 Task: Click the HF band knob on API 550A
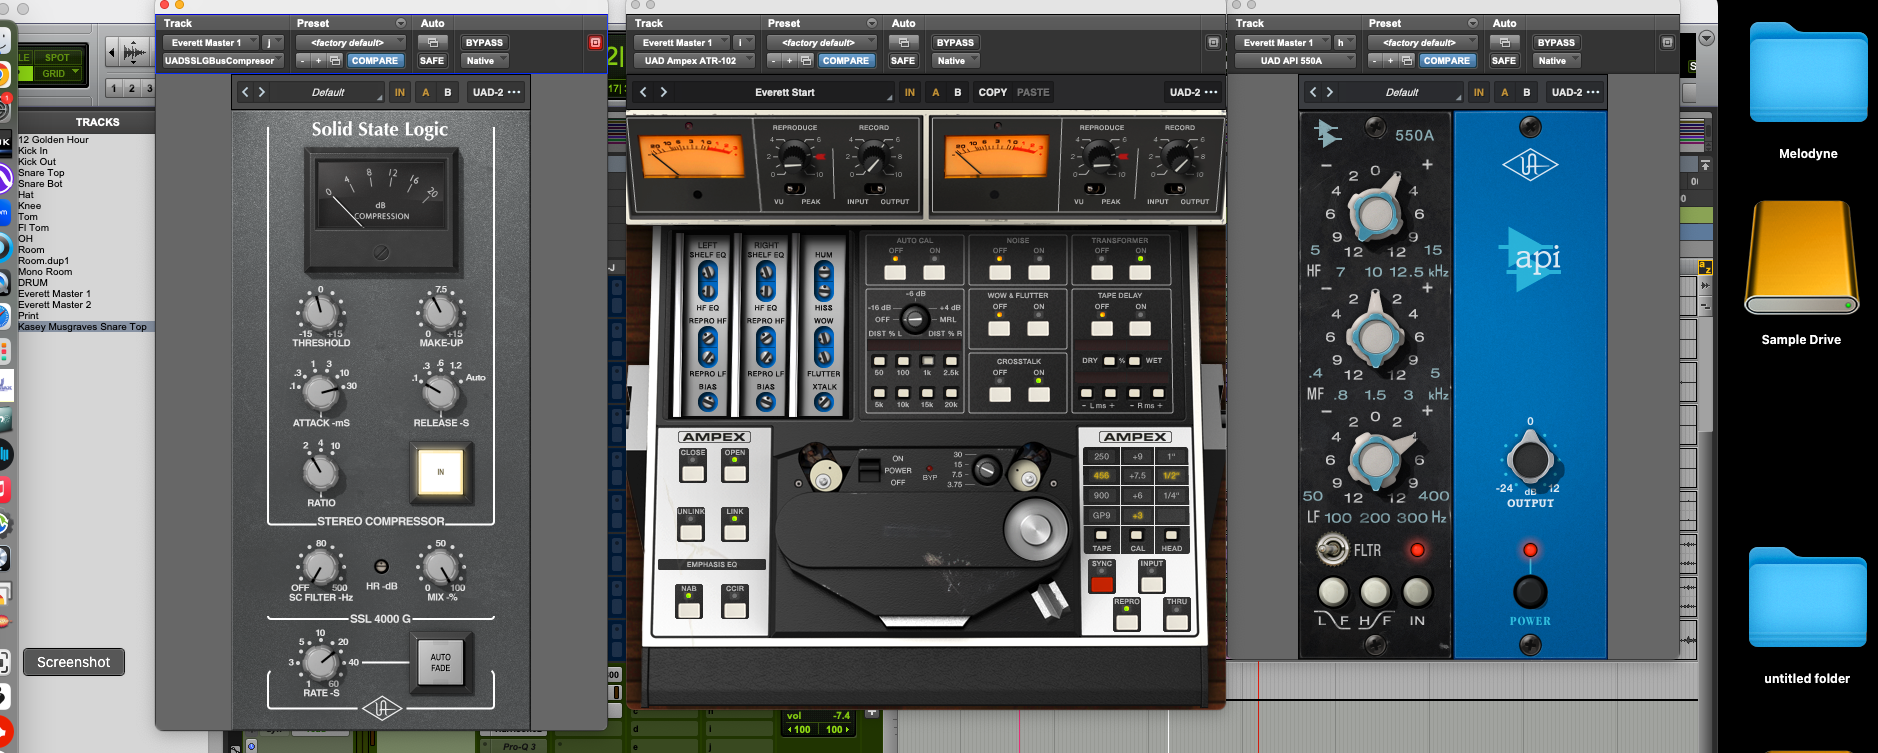[x=1375, y=213]
